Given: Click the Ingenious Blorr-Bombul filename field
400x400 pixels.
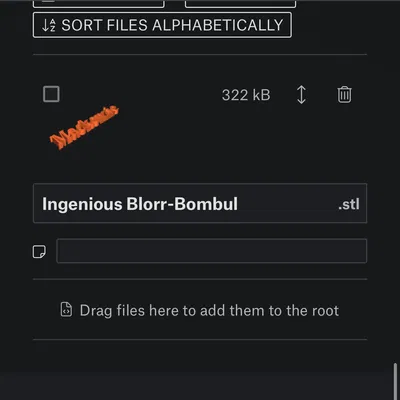Looking at the screenshot, I should [200, 203].
